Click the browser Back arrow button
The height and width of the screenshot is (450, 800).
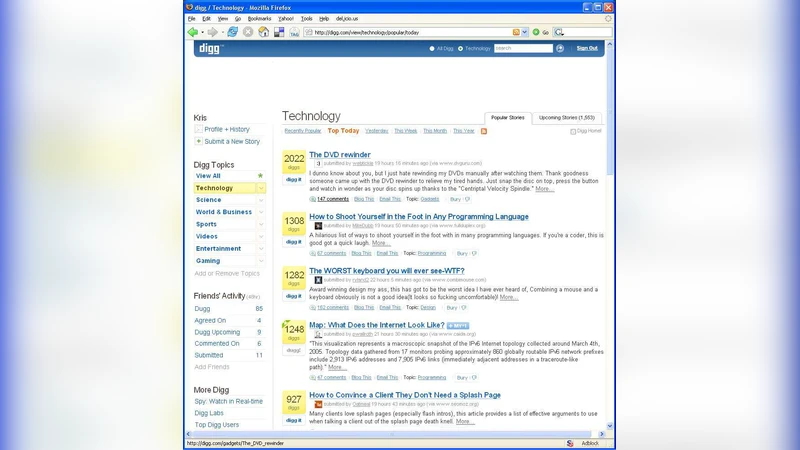point(193,32)
